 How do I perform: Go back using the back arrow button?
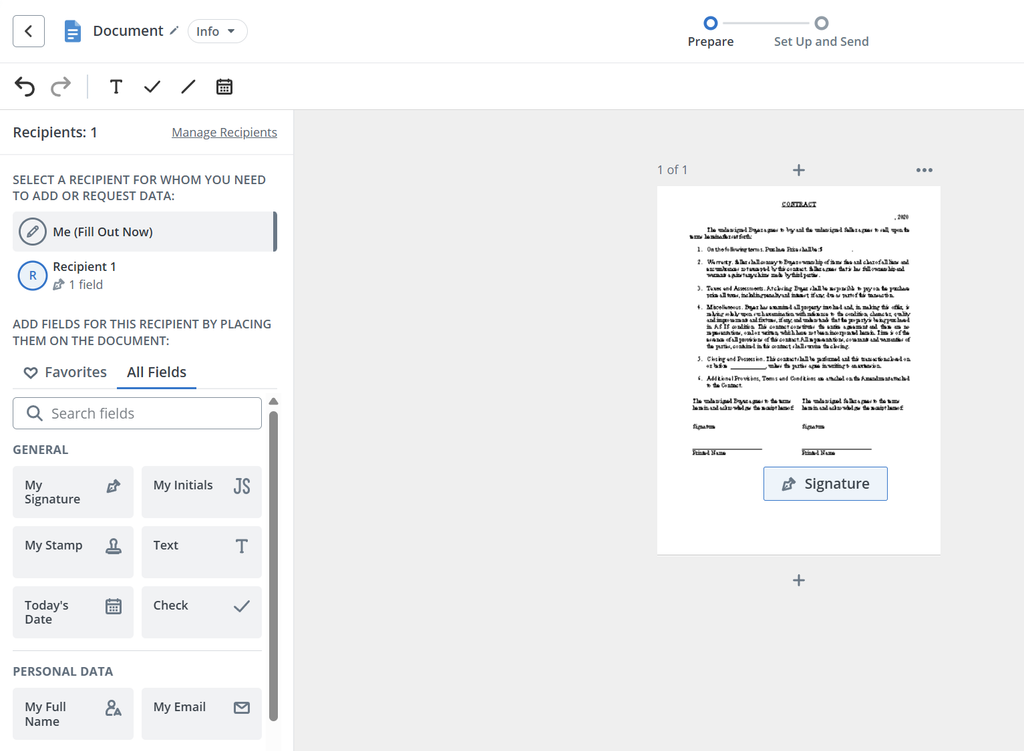[x=29, y=31]
